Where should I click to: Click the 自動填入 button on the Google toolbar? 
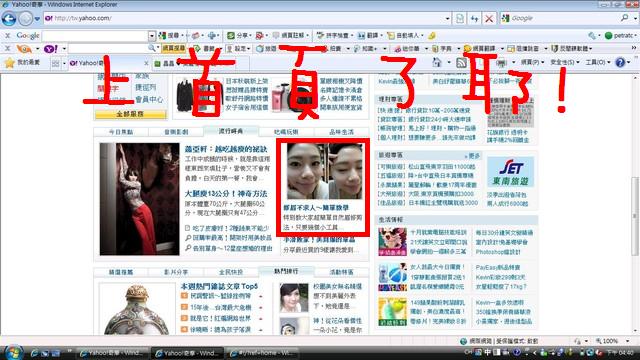point(405,36)
